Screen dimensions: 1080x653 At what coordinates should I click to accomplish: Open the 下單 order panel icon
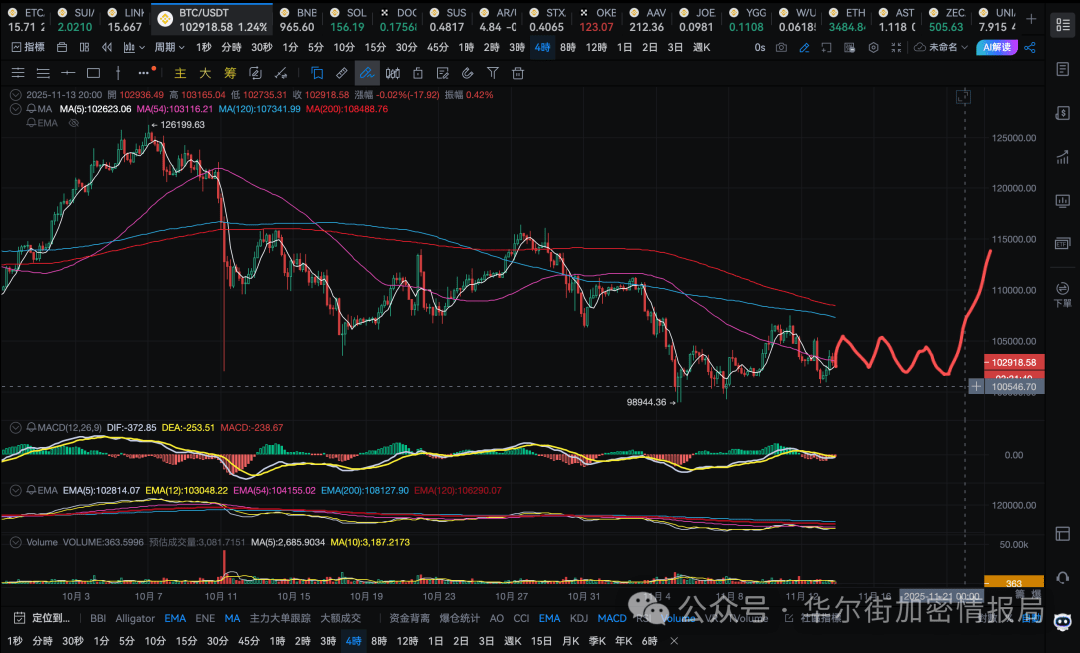pyautogui.click(x=1062, y=294)
